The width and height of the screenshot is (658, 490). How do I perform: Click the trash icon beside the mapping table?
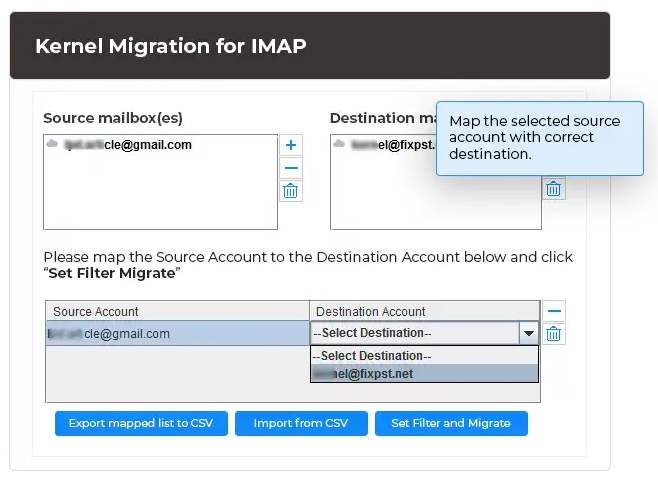(x=554, y=334)
